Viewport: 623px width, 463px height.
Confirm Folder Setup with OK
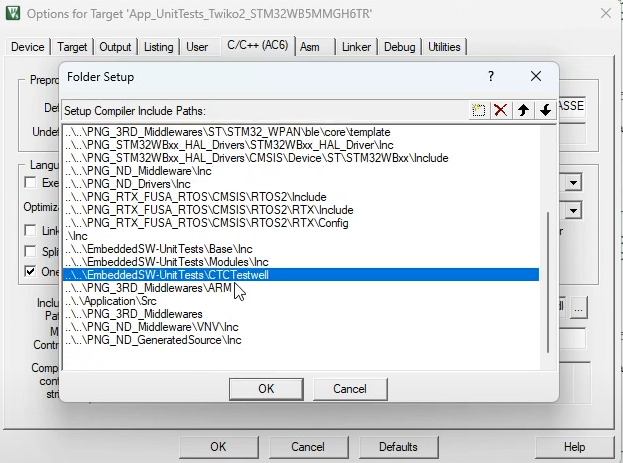266,389
